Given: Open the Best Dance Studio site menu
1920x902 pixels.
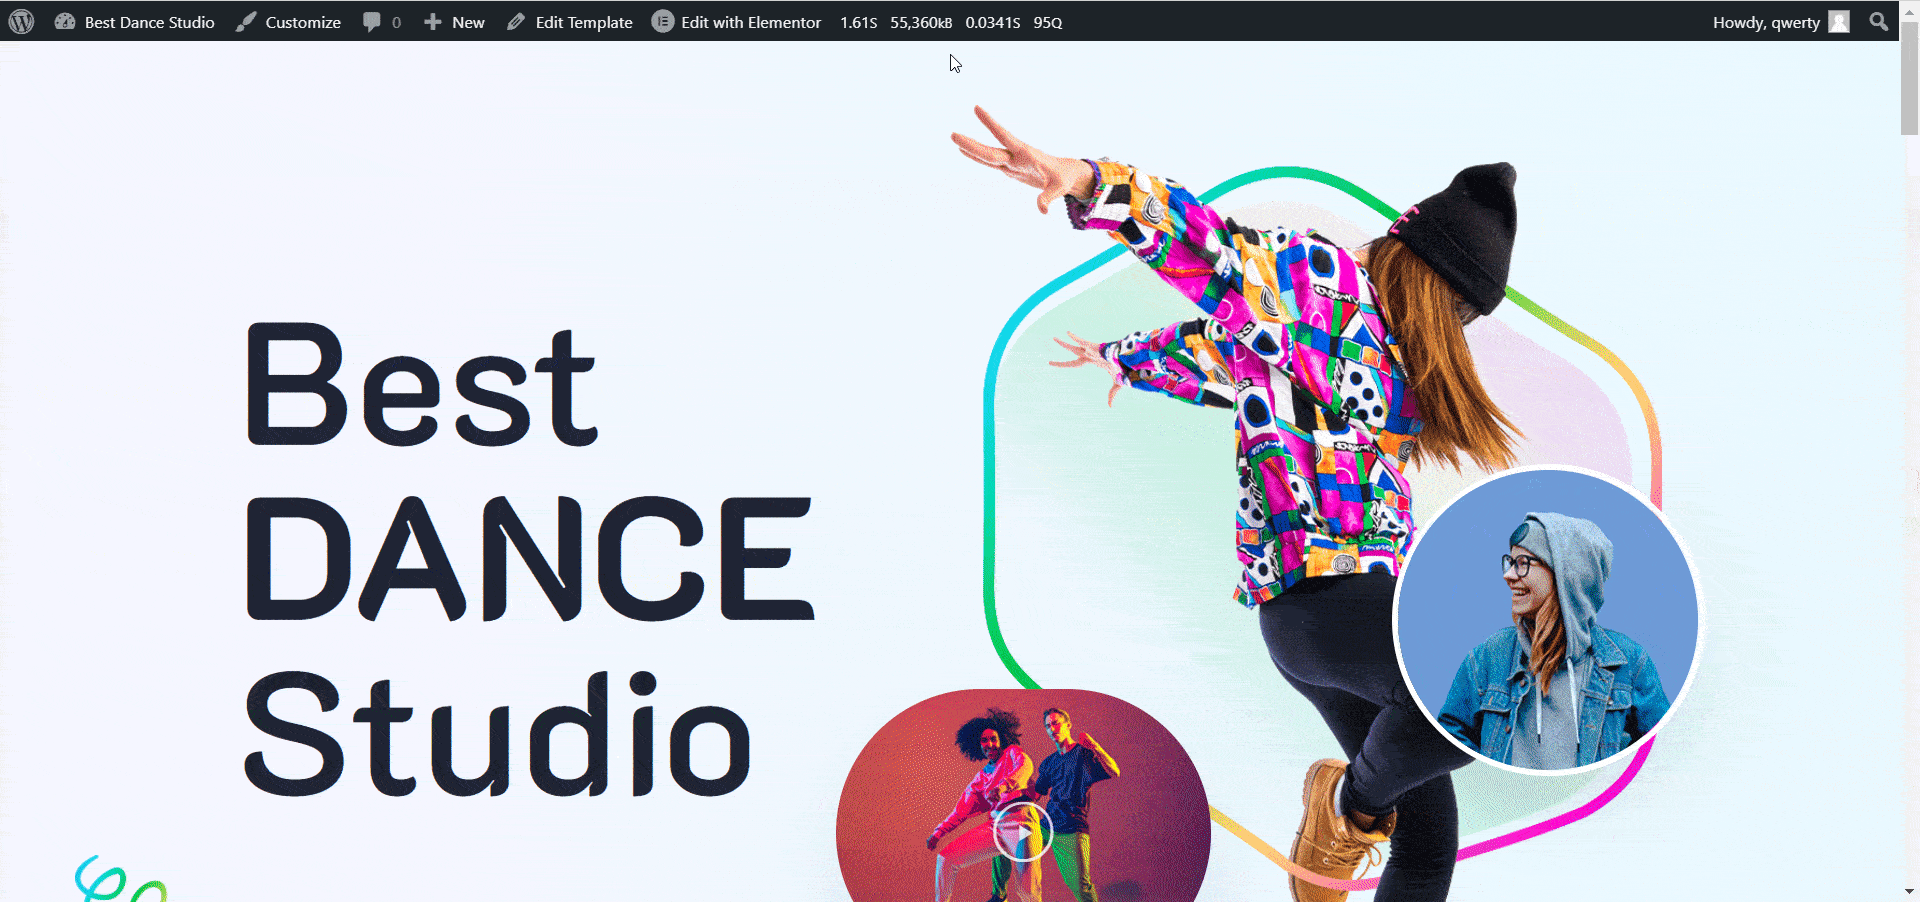Looking at the screenshot, I should [149, 22].
